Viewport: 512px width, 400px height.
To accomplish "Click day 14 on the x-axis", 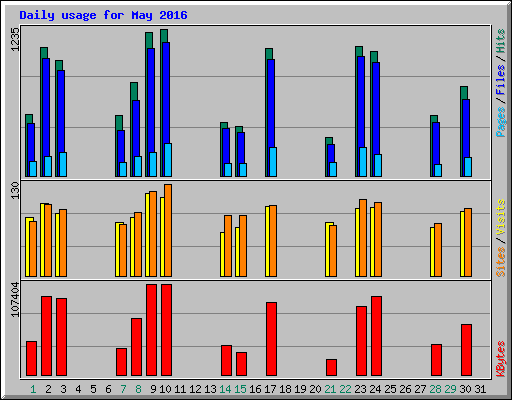I will 225,389.
